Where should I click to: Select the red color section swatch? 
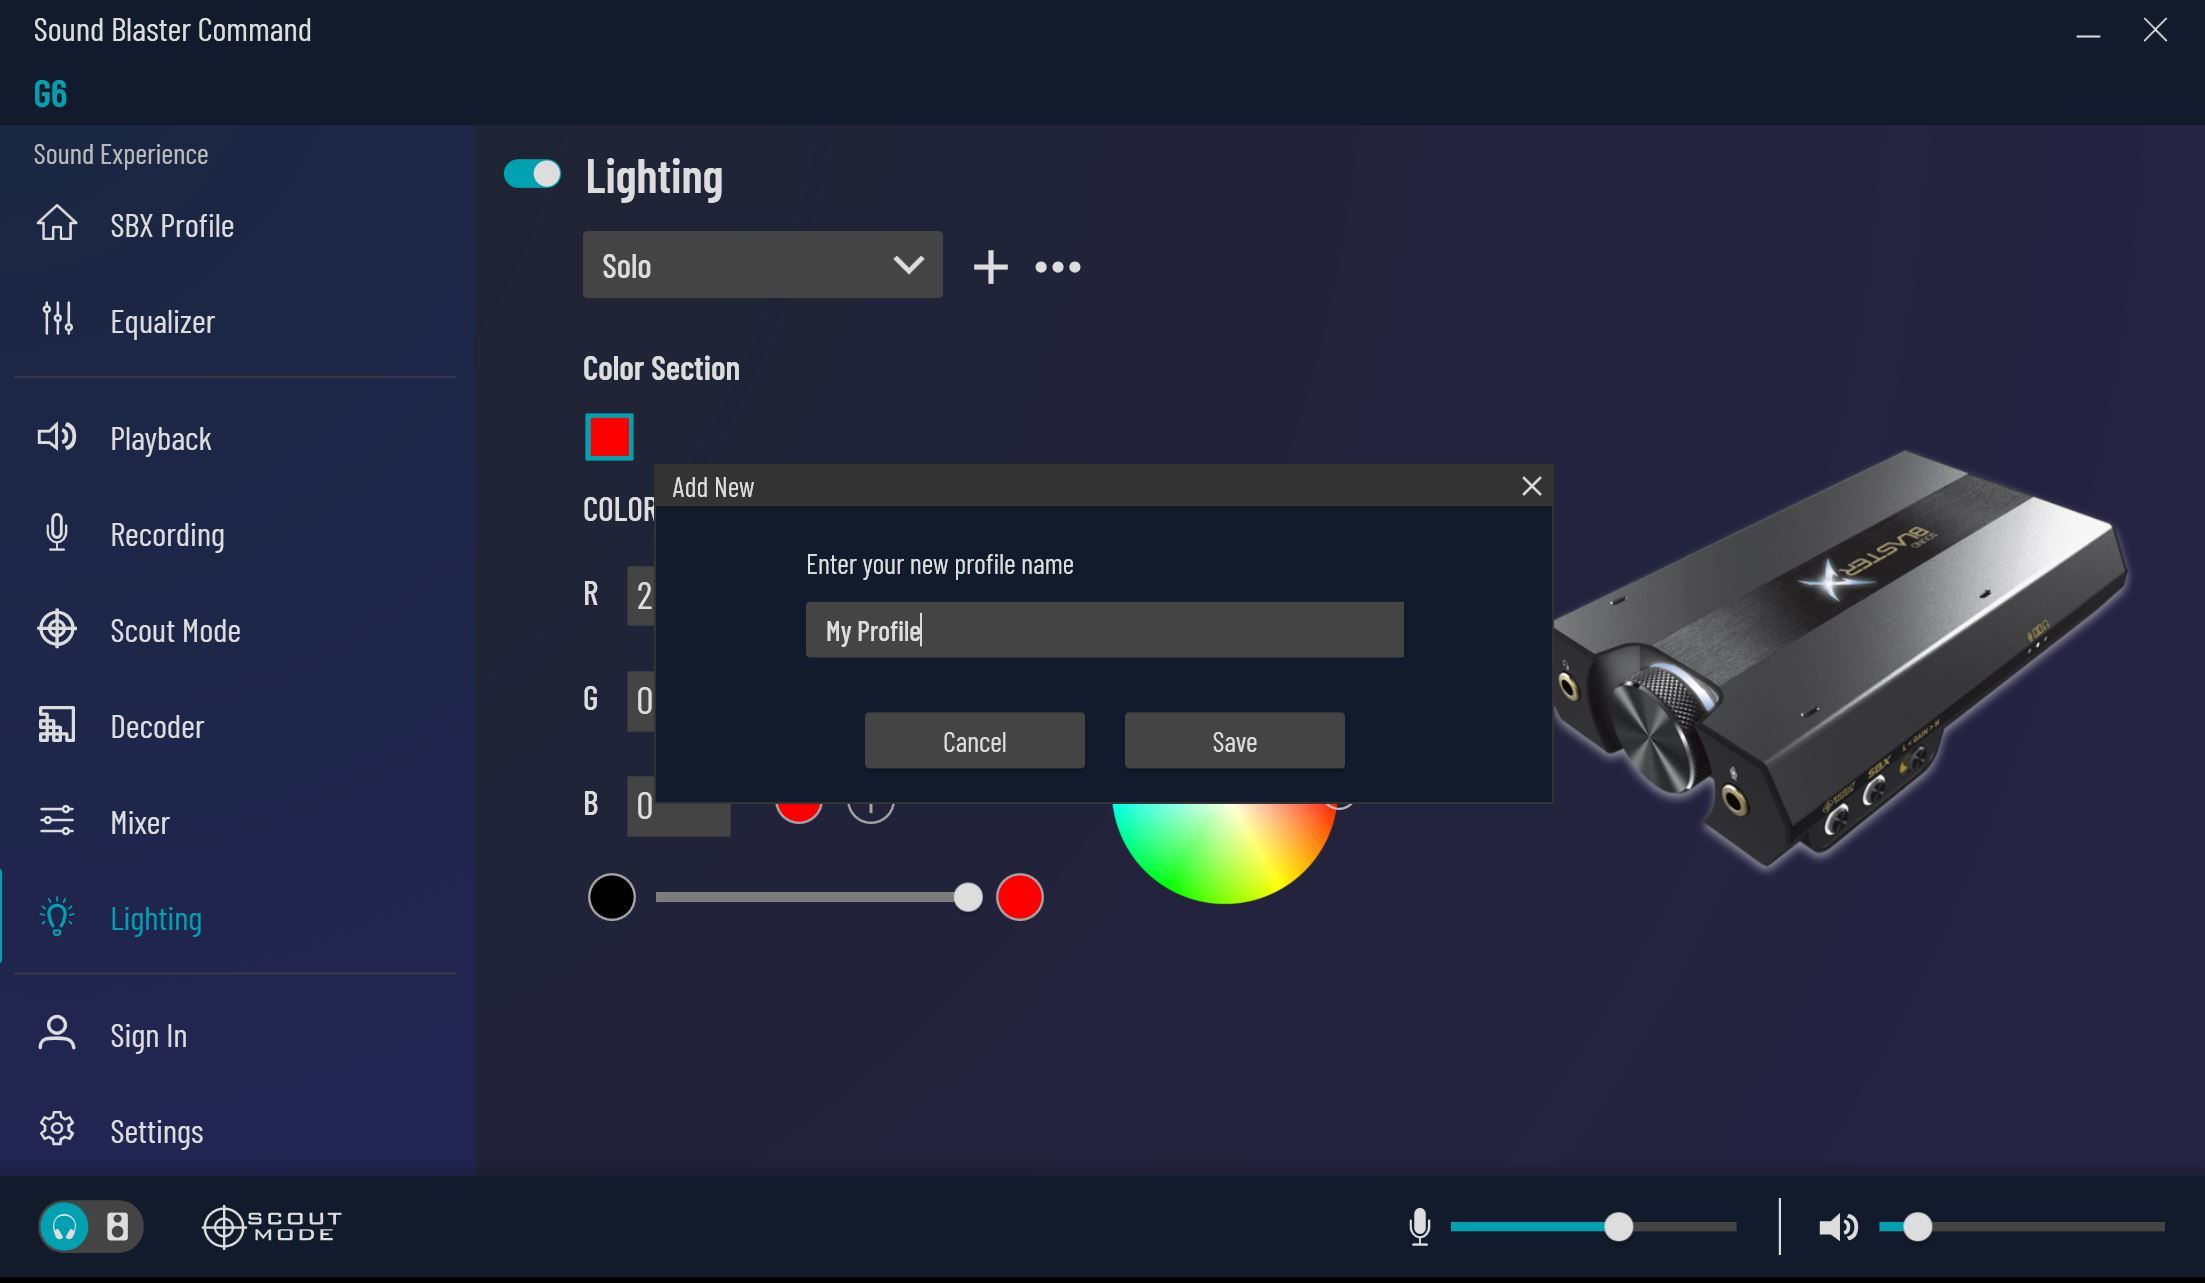point(609,437)
